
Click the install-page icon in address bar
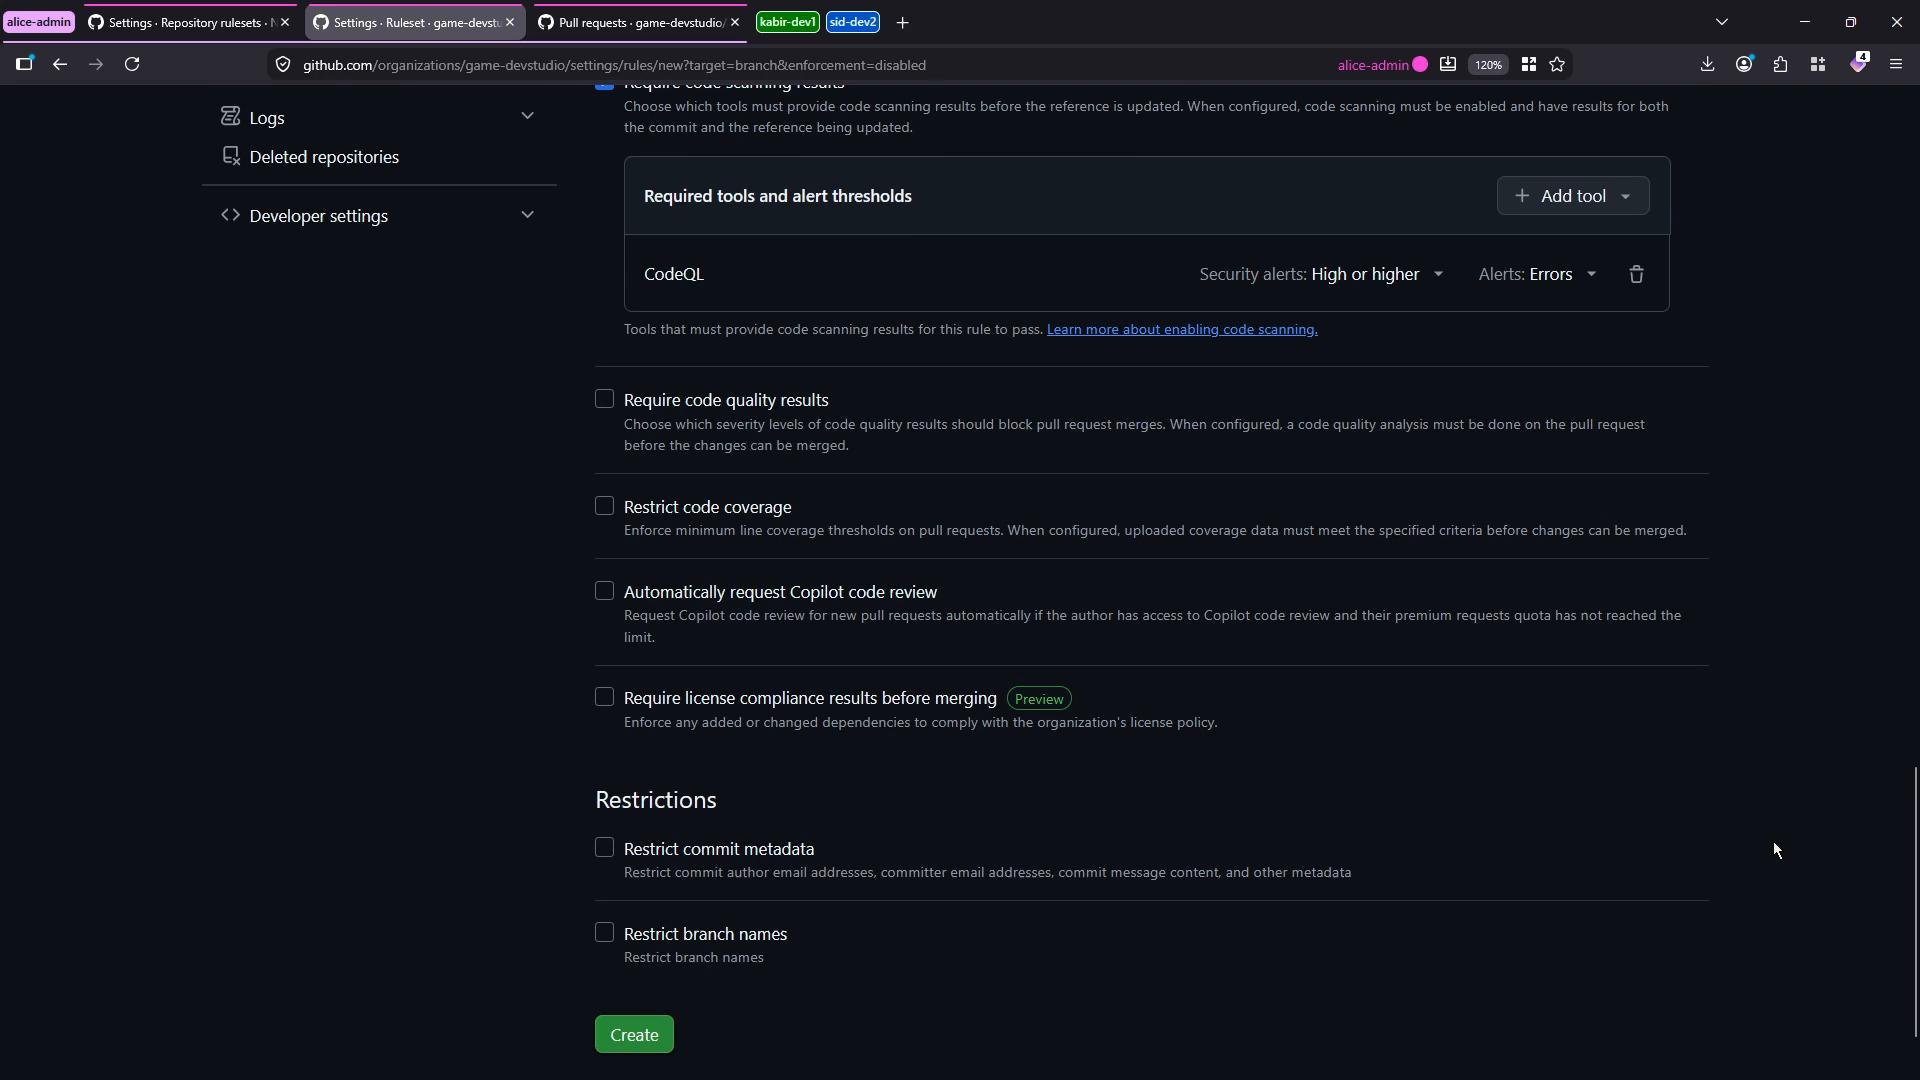[1447, 65]
